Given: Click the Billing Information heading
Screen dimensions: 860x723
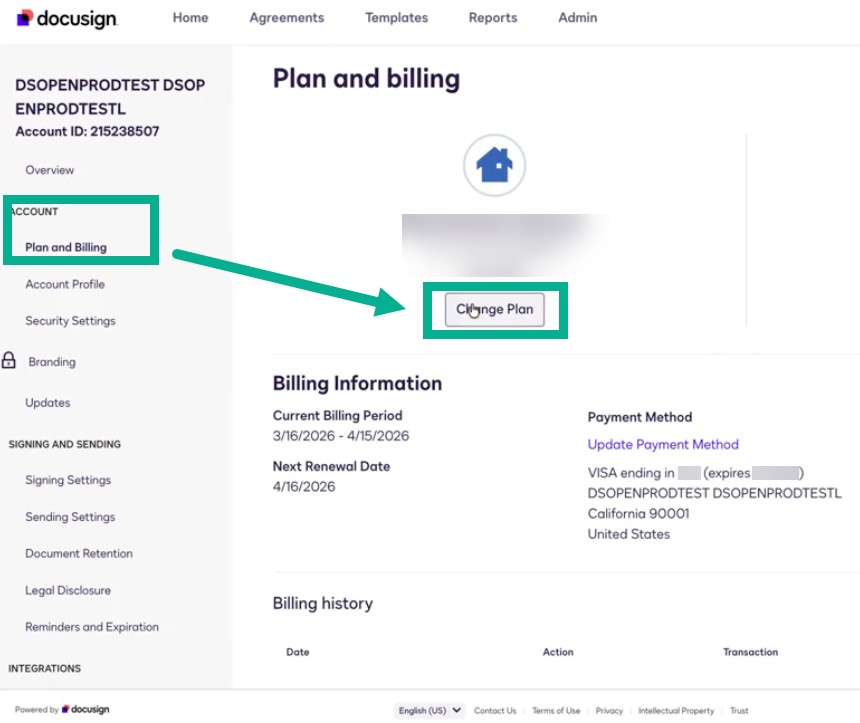Looking at the screenshot, I should coord(357,383).
